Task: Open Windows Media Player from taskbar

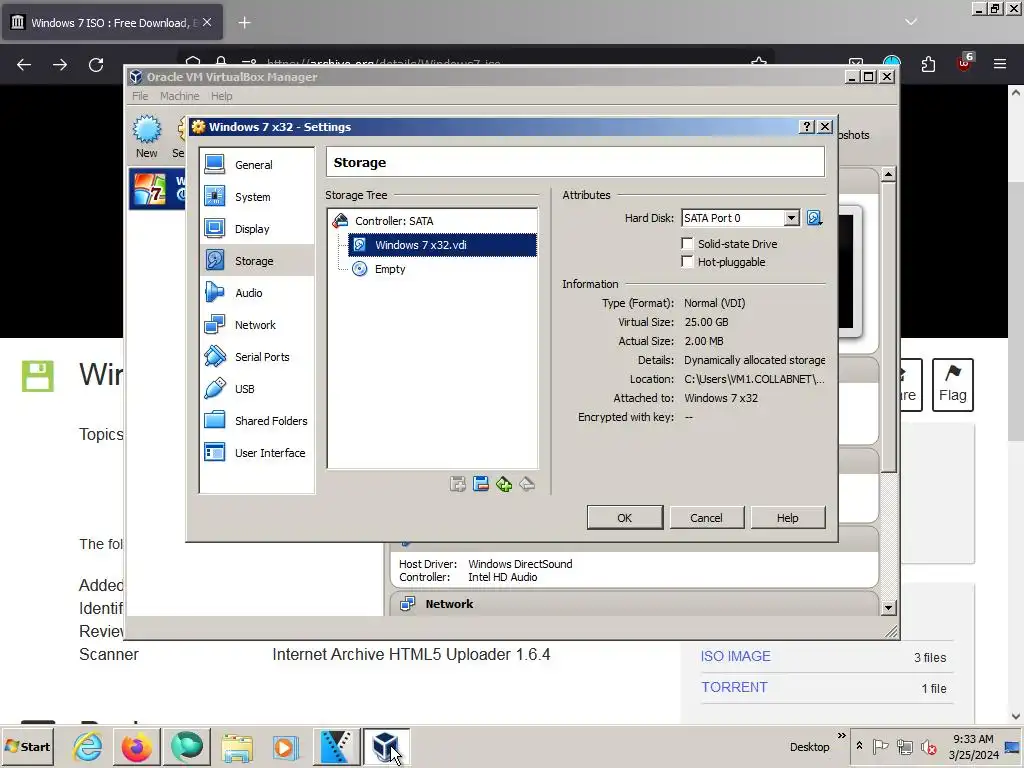Action: pos(285,746)
